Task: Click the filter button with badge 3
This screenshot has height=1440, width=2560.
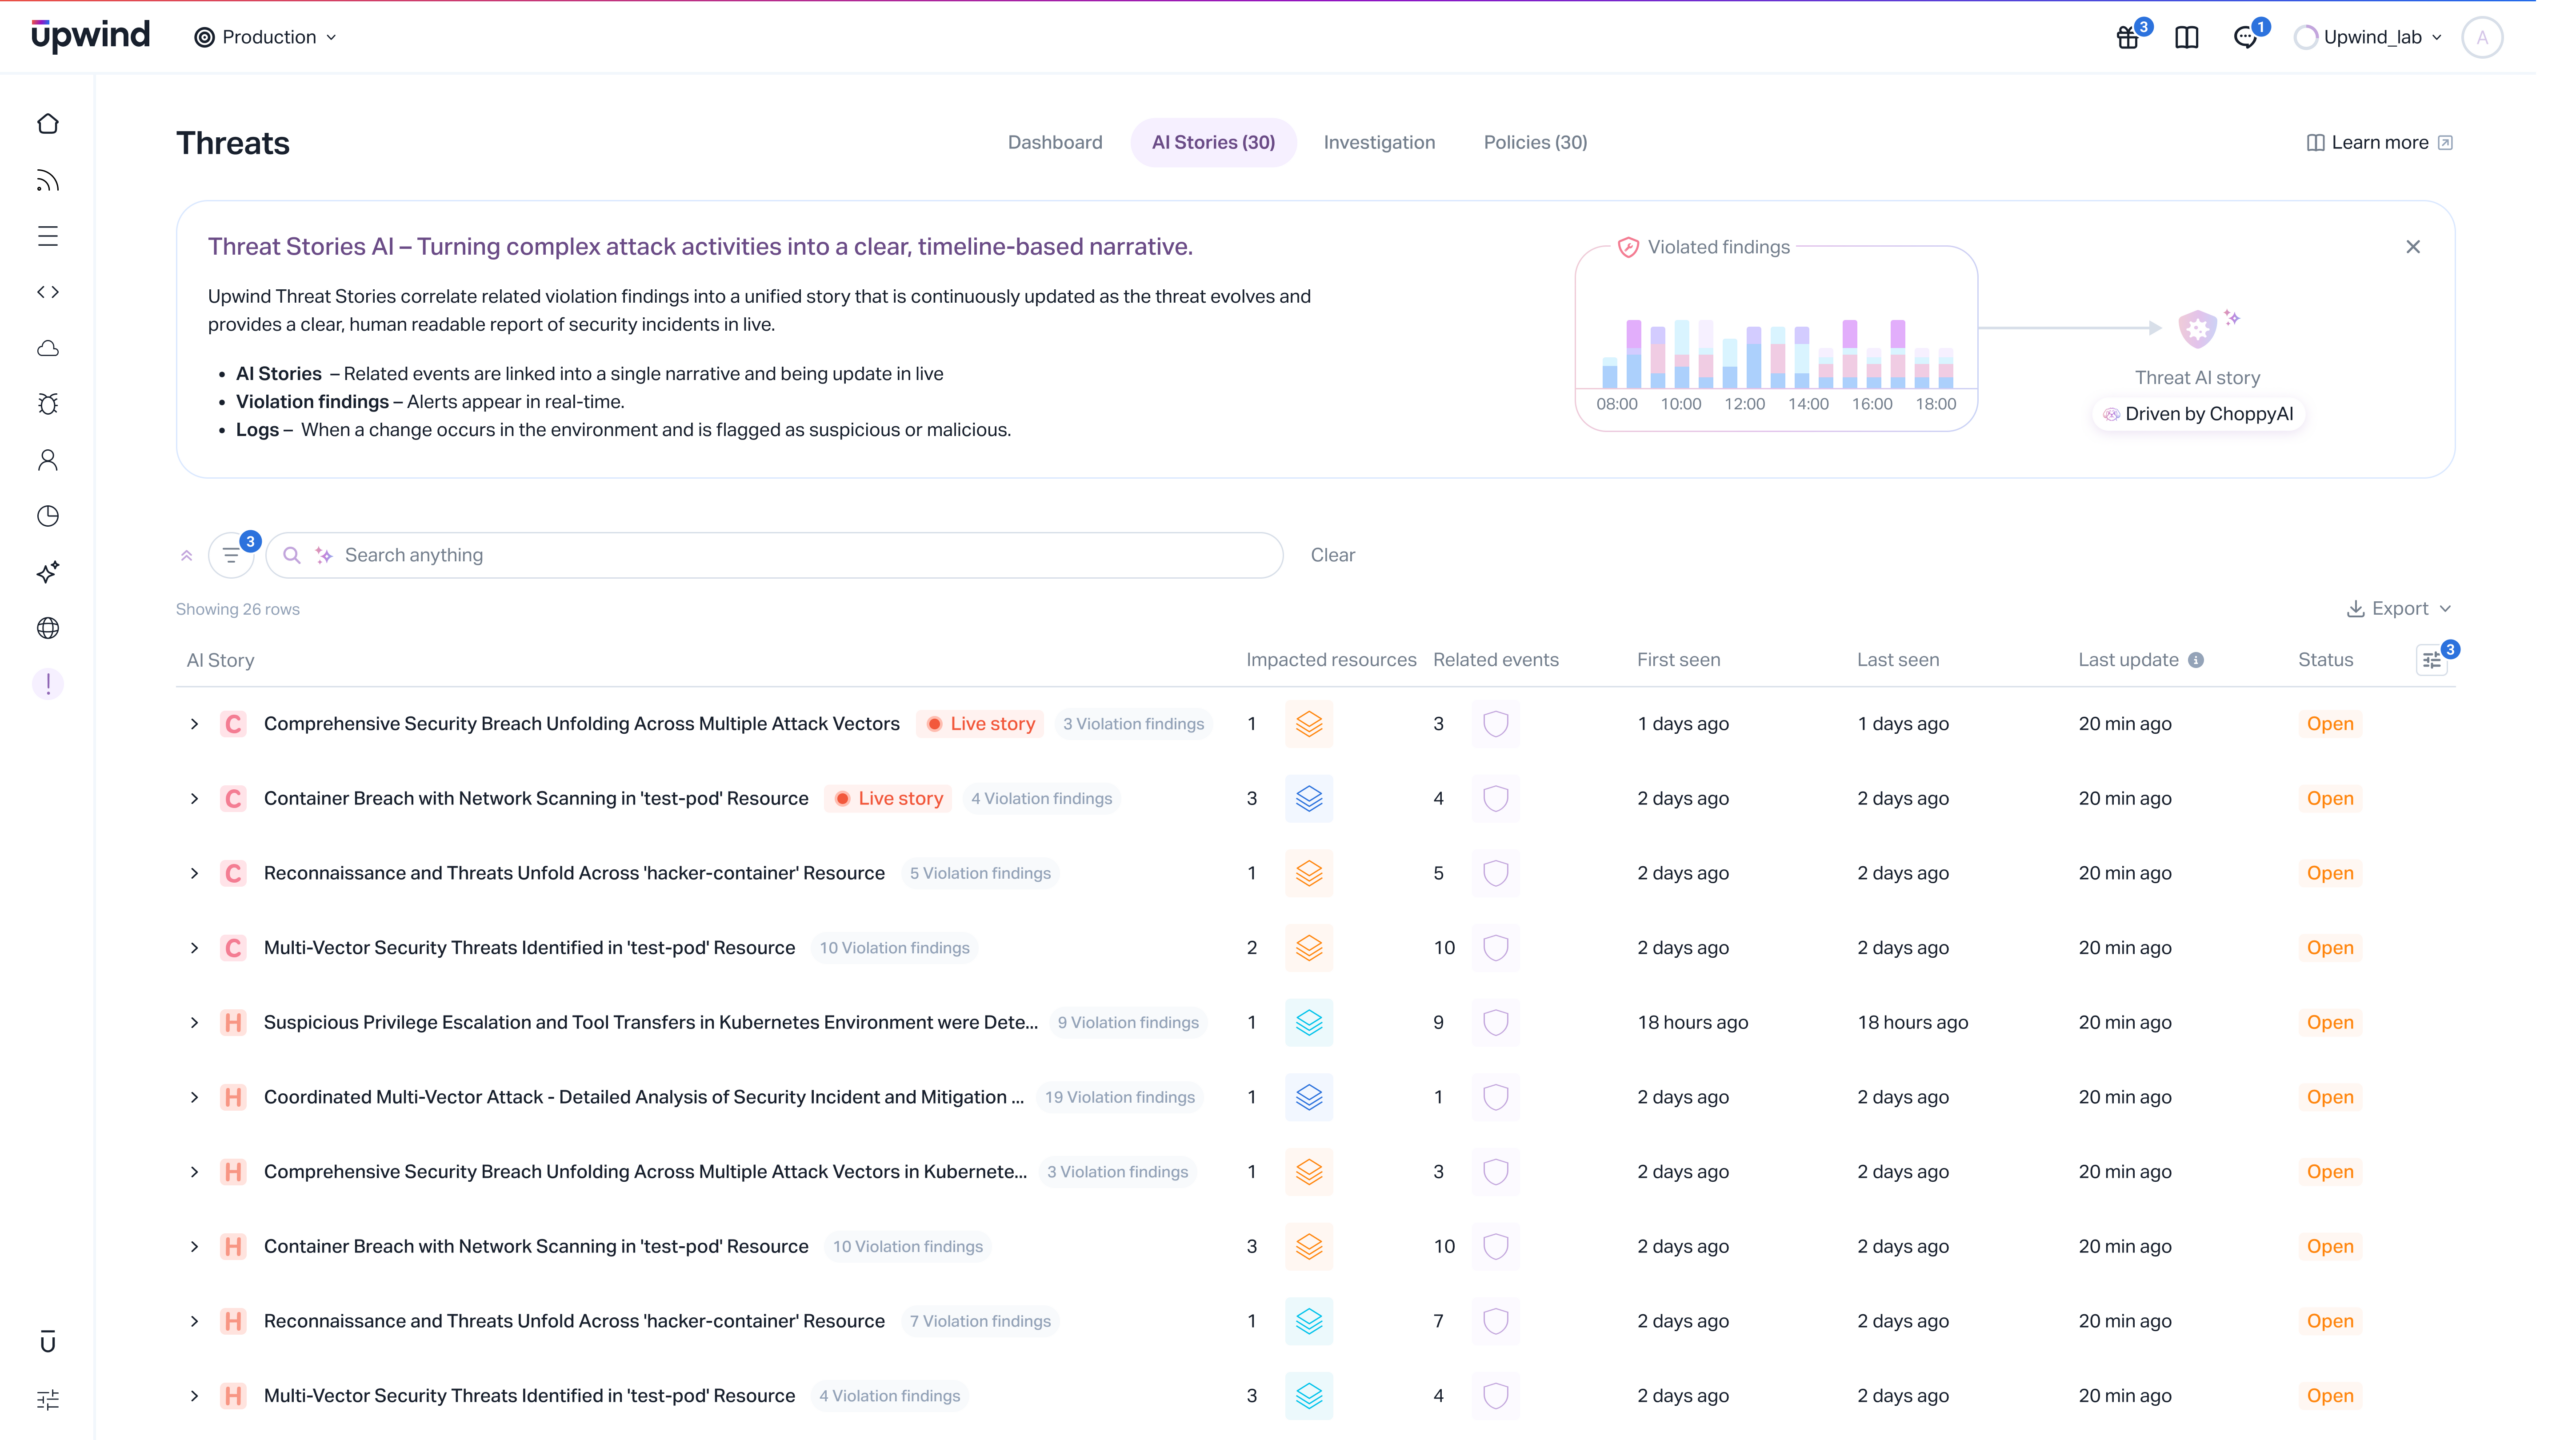Action: click(231, 555)
